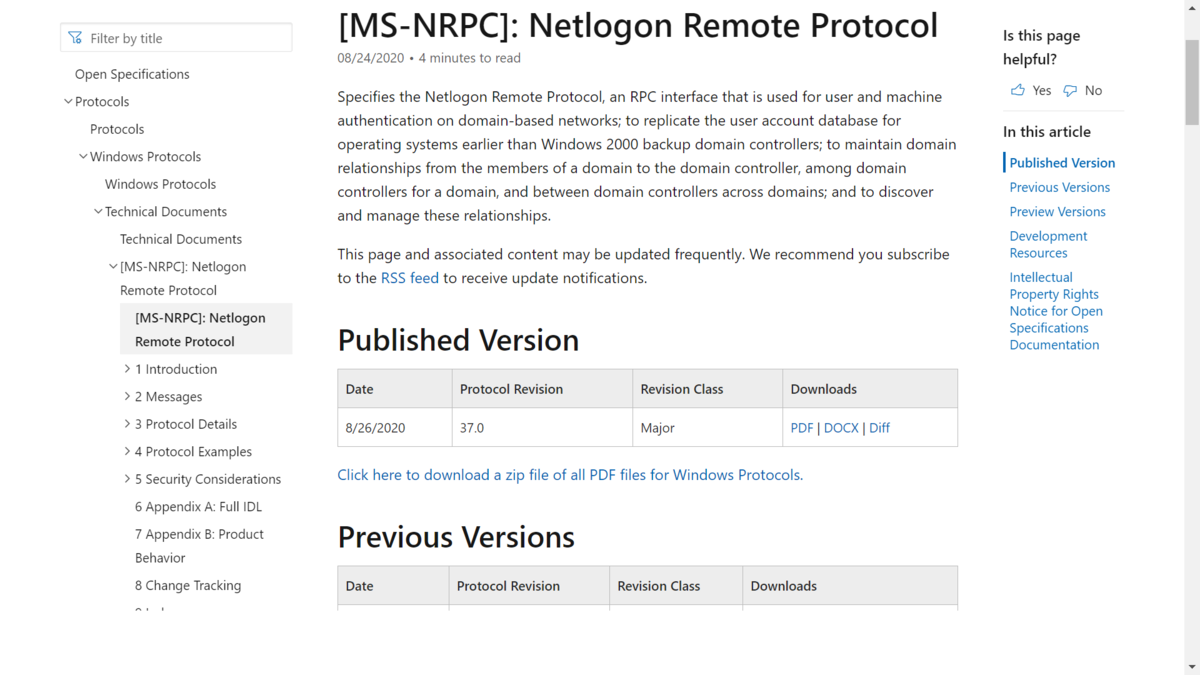Viewport: 1200px width, 675px height.
Task: Download the zip of all Windows Protocols PDFs
Action: click(x=570, y=474)
